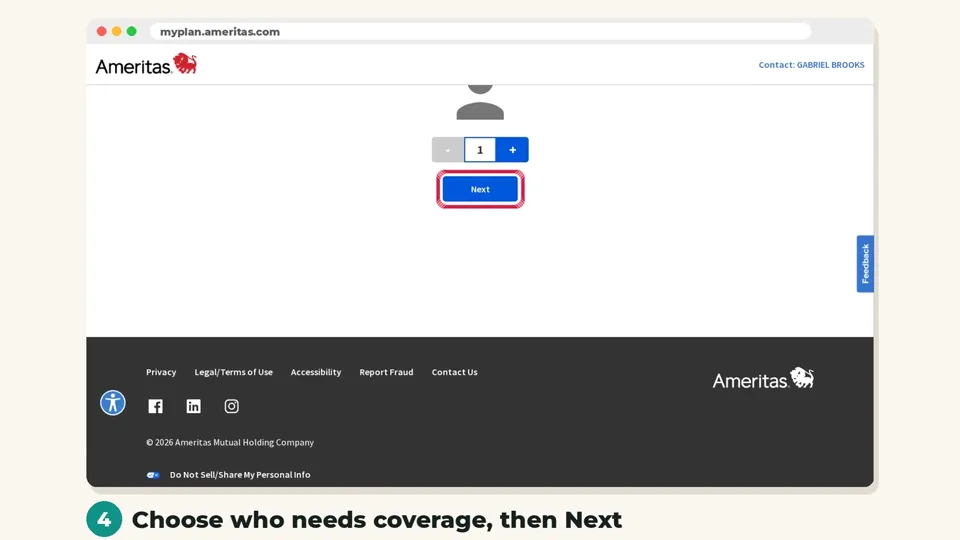
Task: Click the quantity field showing 1
Action: click(x=480, y=150)
